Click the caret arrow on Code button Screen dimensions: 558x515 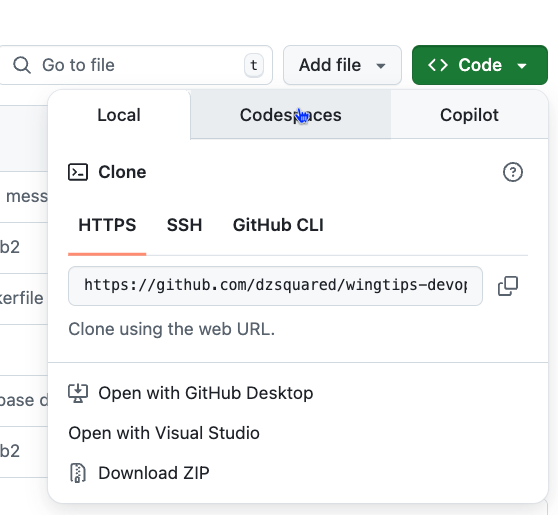(x=522, y=66)
